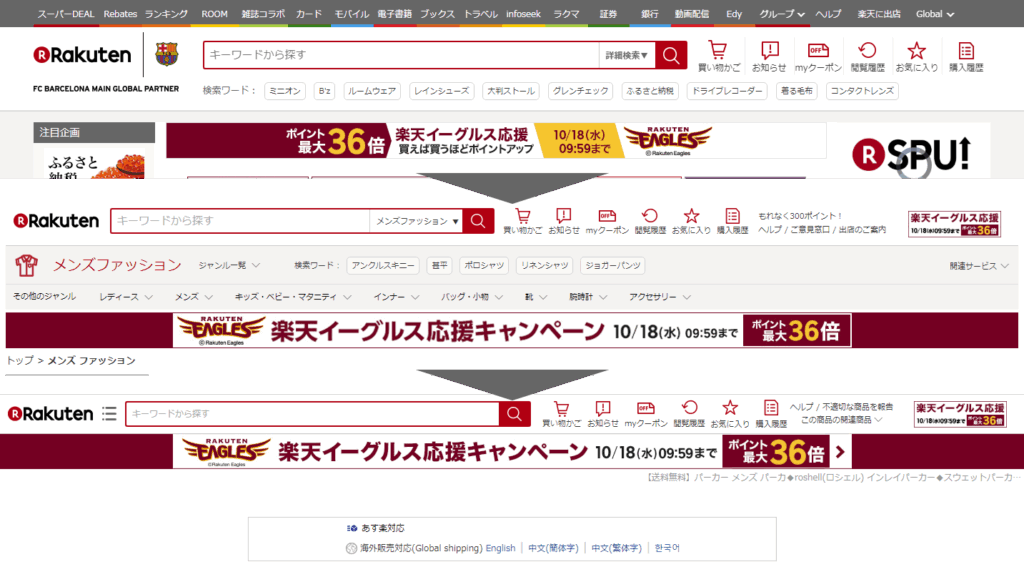Expand the レディース genre menu
This screenshot has height=572, width=1024.
coord(125,296)
